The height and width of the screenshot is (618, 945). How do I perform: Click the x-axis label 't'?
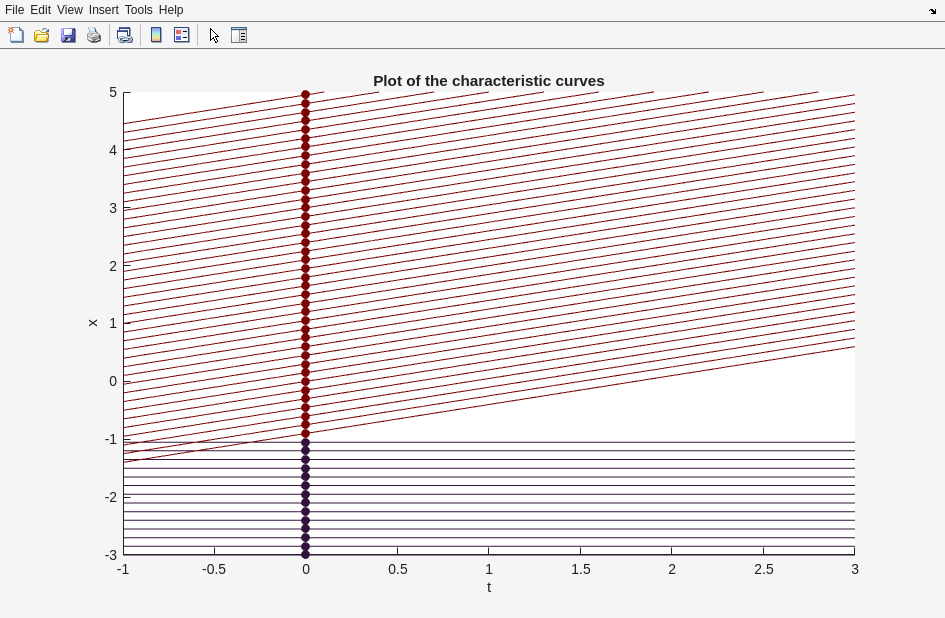point(489,587)
